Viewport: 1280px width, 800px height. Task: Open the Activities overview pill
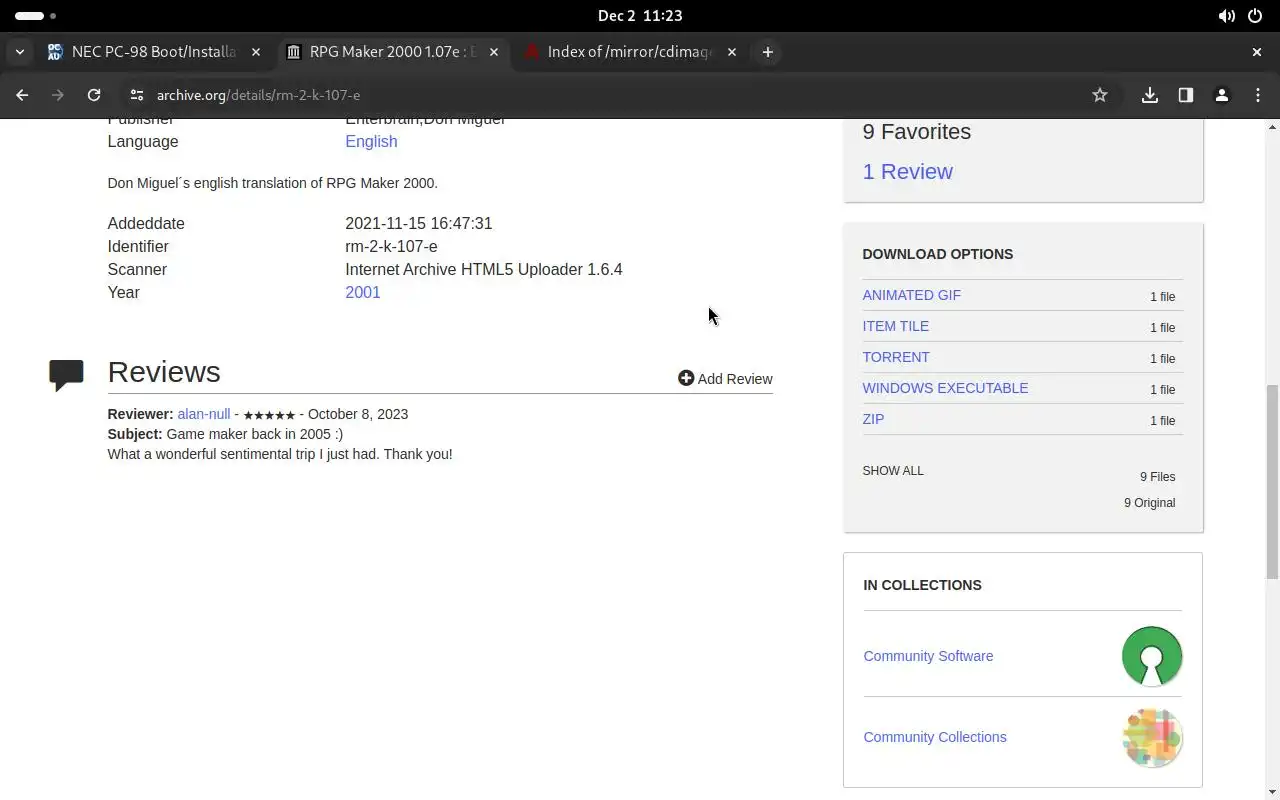[x=36, y=16]
